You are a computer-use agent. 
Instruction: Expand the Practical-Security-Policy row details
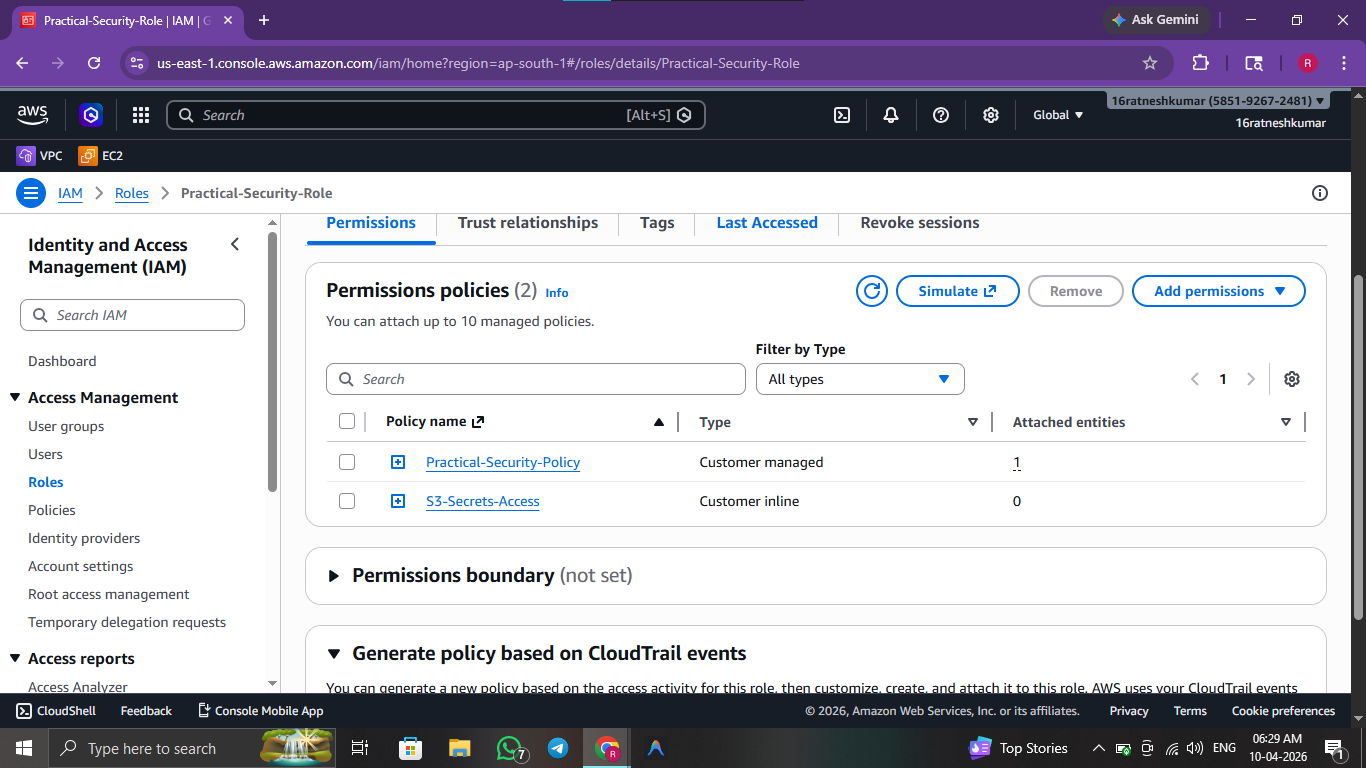[x=398, y=462]
